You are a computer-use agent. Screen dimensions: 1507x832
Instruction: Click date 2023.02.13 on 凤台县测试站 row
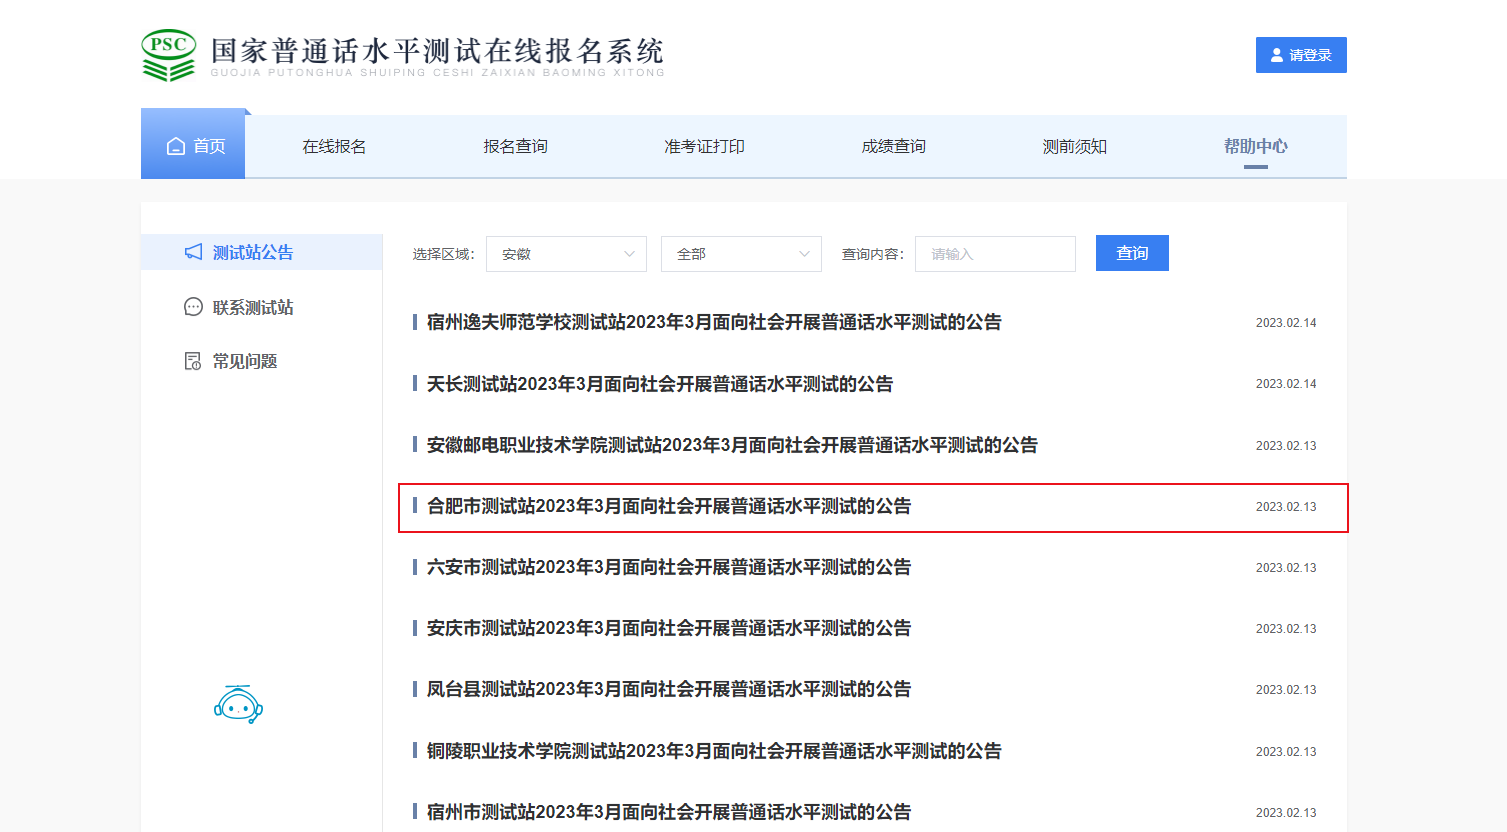click(1286, 690)
